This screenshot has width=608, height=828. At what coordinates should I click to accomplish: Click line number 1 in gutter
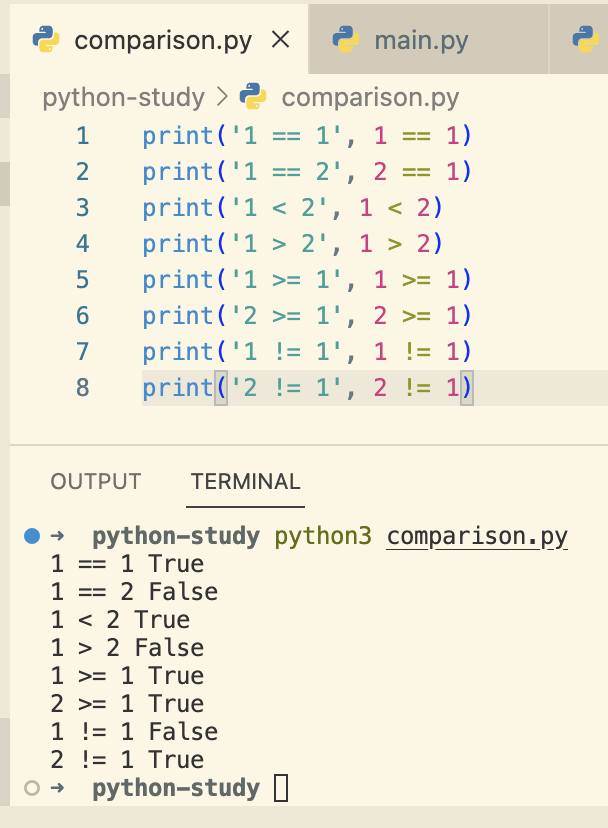[x=82, y=136]
